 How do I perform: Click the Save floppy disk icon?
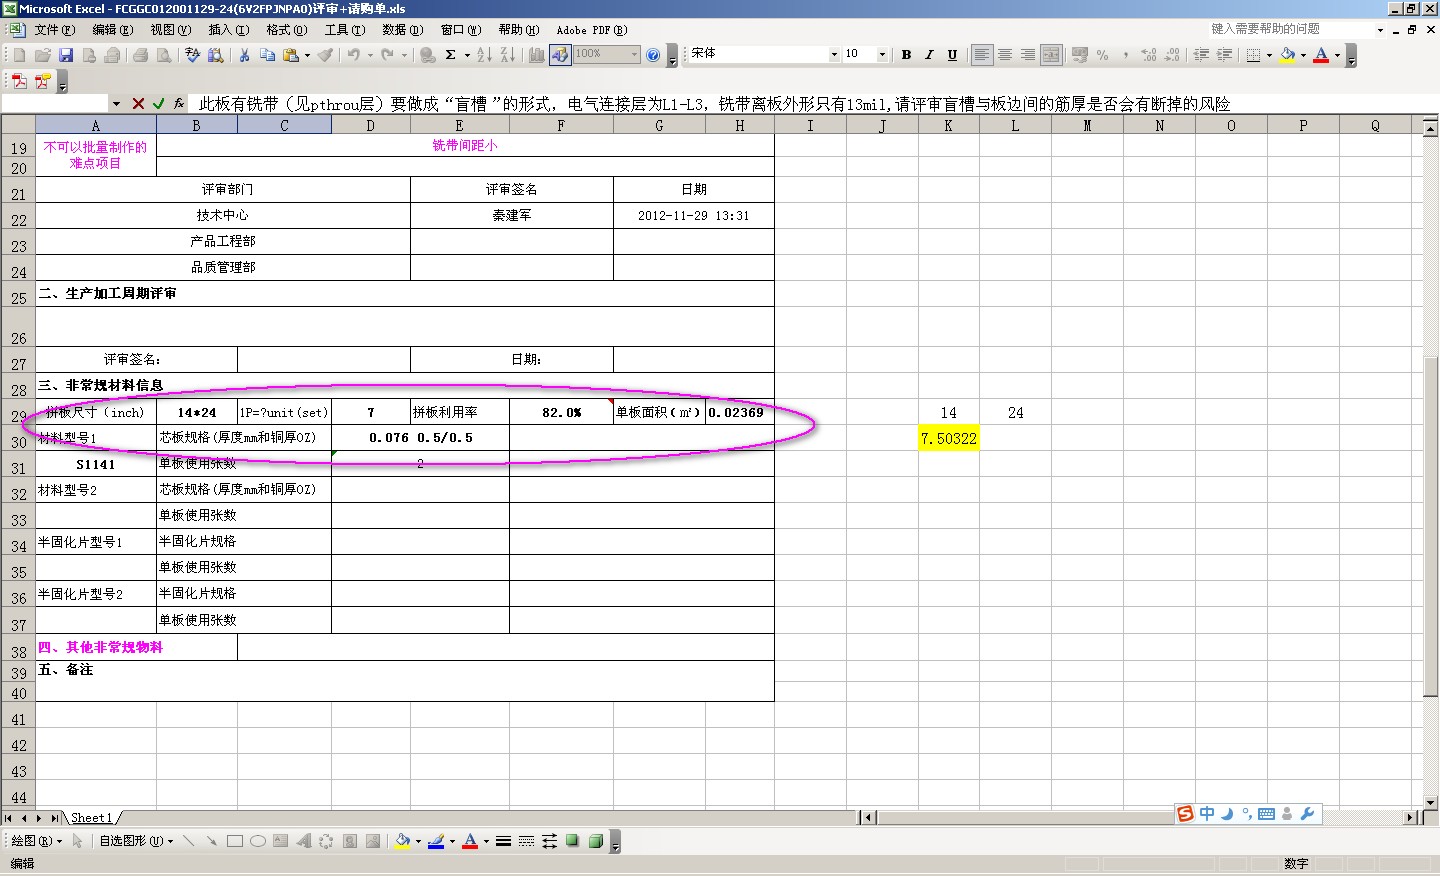66,55
